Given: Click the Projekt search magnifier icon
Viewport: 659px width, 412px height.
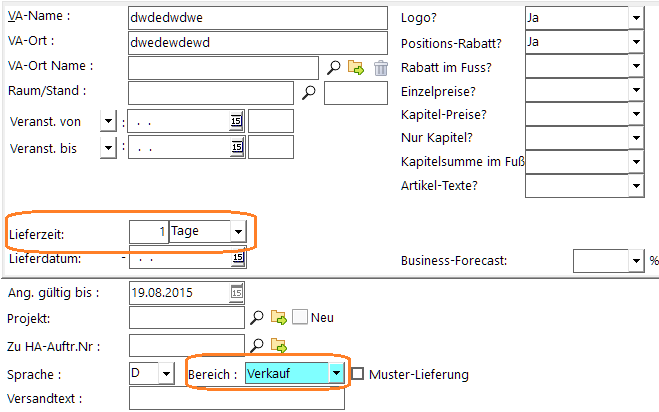Looking at the screenshot, I should (257, 318).
